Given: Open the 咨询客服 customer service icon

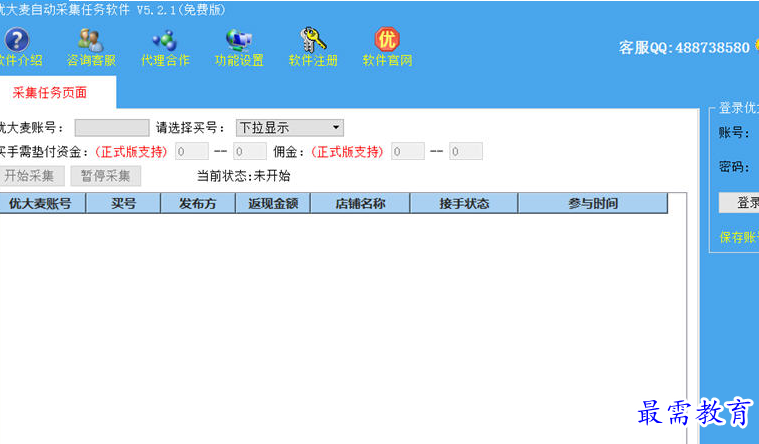Looking at the screenshot, I should [91, 40].
